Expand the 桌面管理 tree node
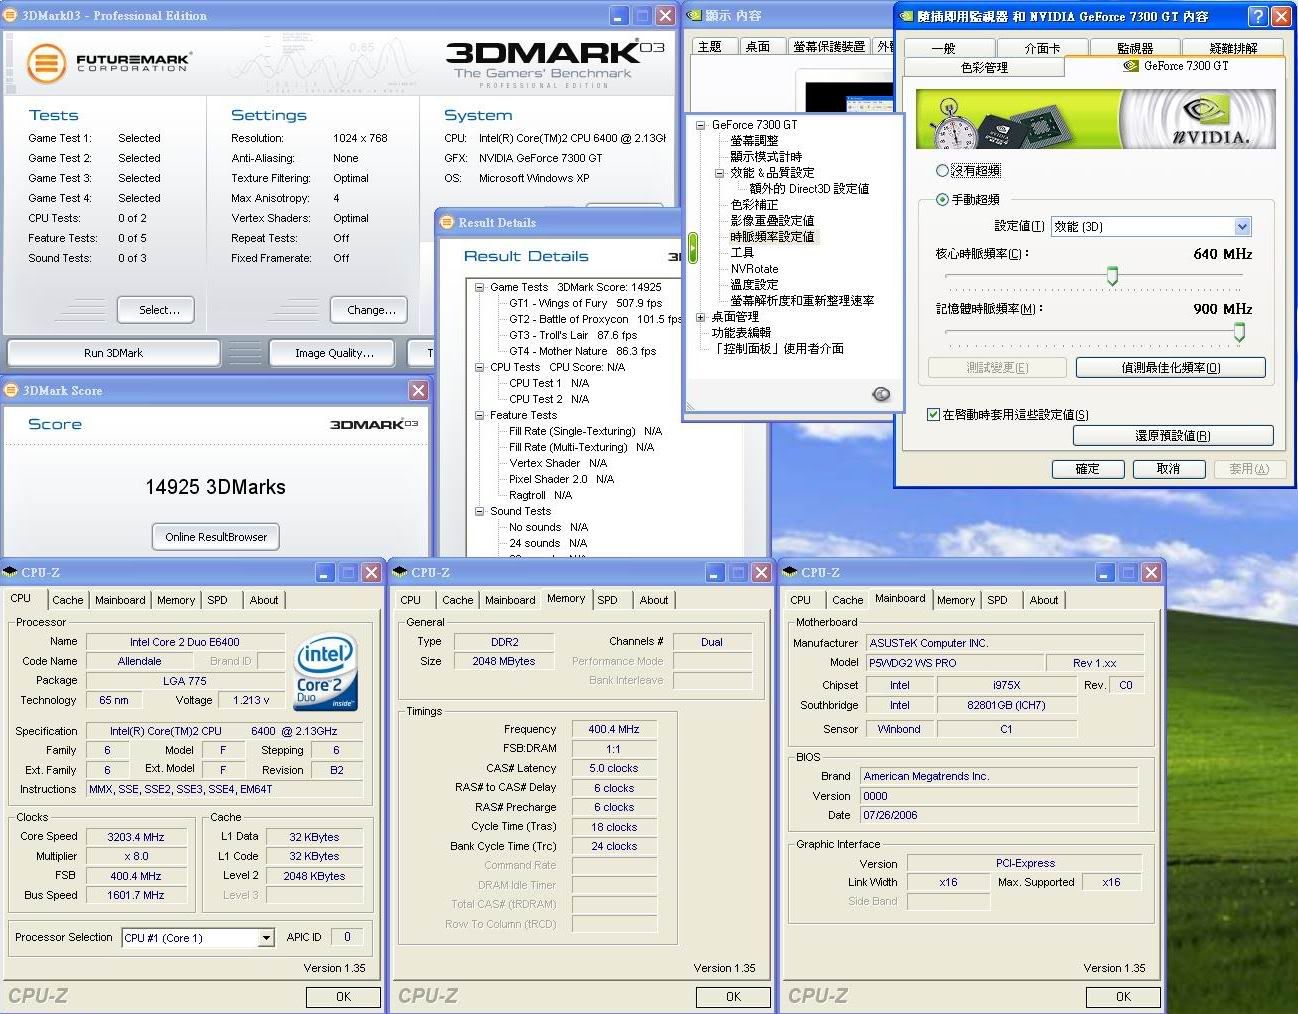 (x=700, y=317)
